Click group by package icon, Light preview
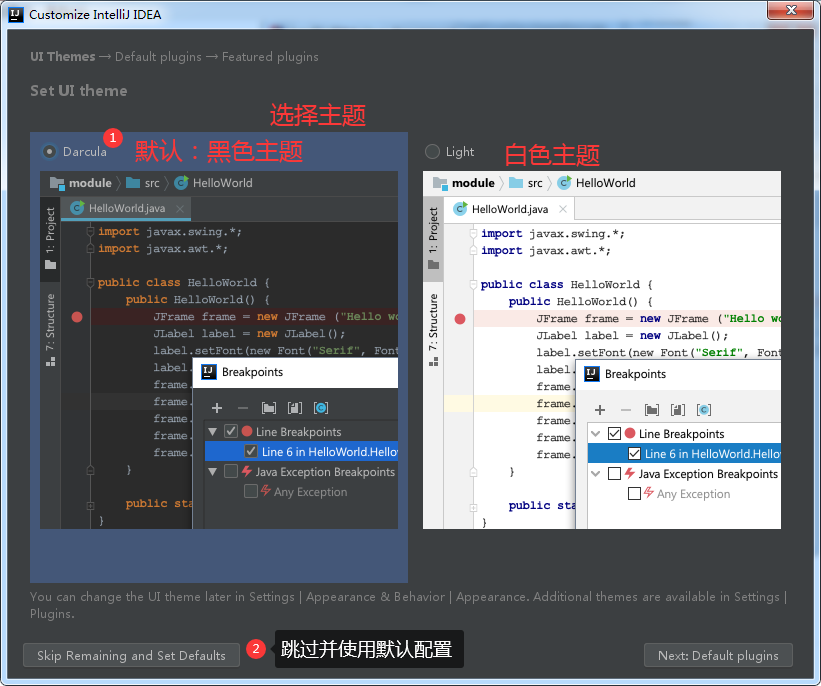Screen dimensions: 821x686 pos(652,410)
